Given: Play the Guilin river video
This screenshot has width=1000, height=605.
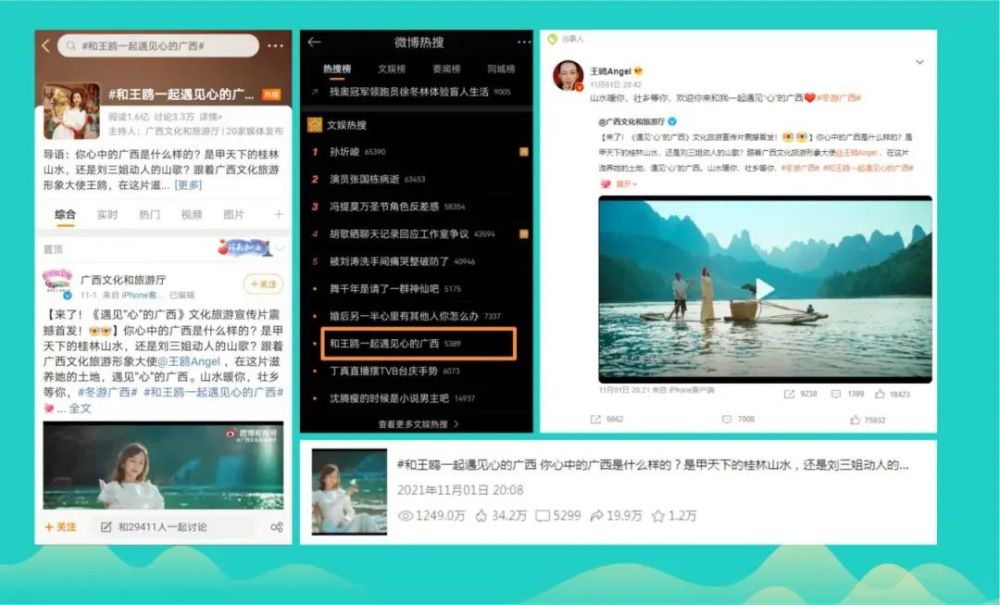Looking at the screenshot, I should (x=765, y=289).
